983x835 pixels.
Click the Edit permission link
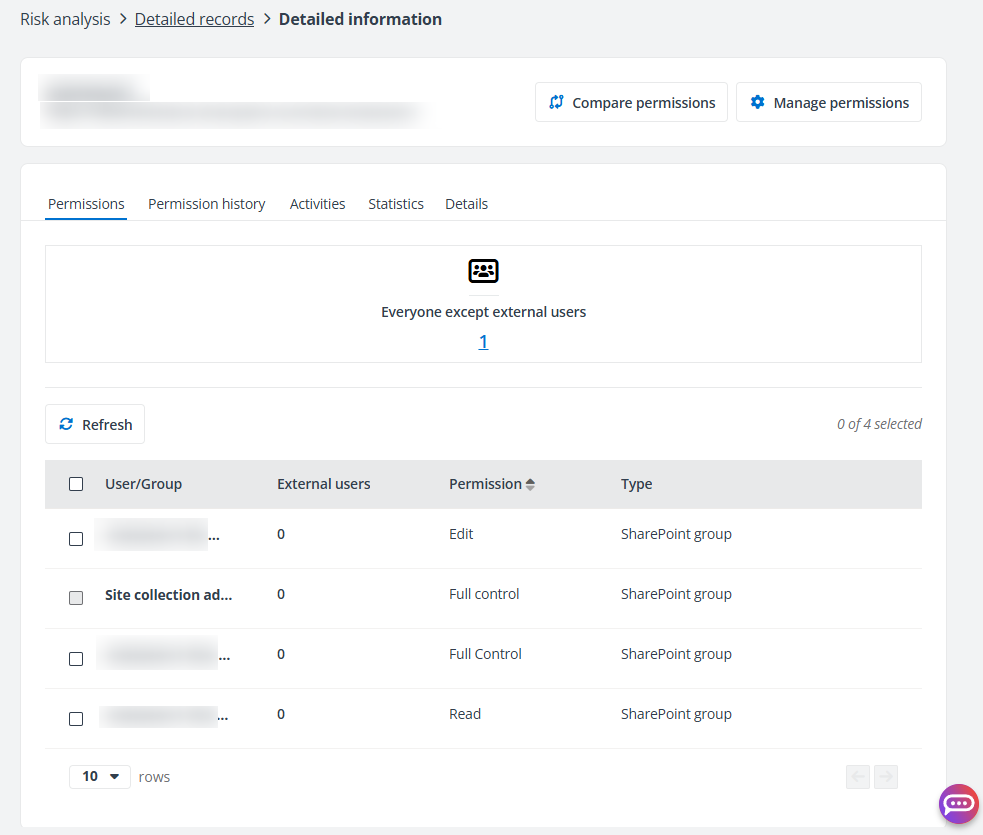point(461,533)
